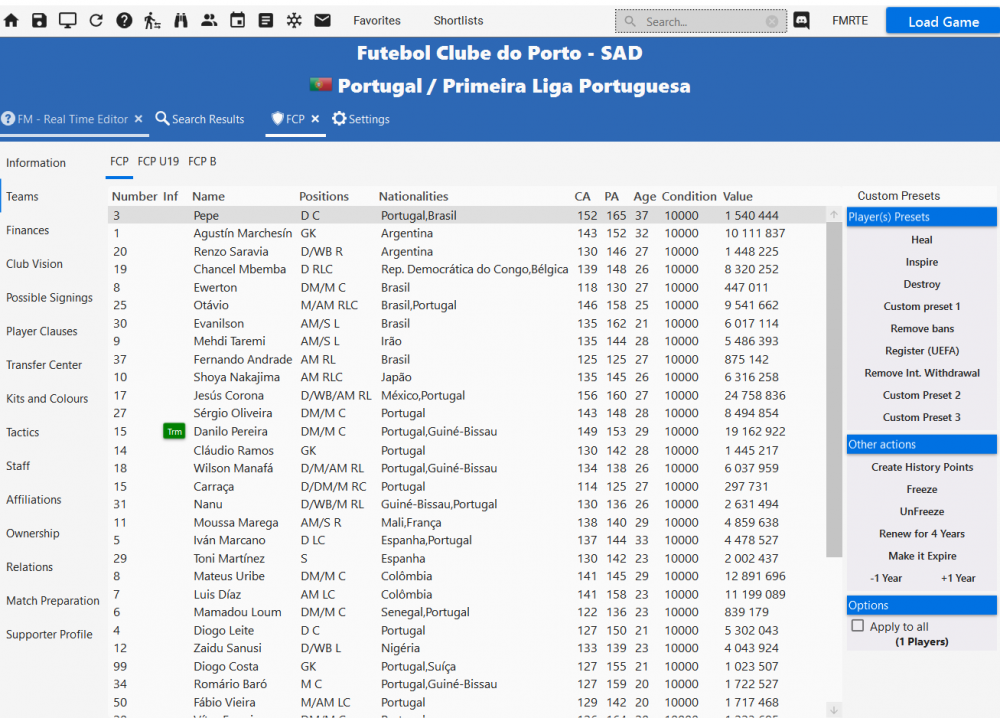1000x718 pixels.
Task: Click the Trm status badge for Danilo Pereira
Action: (x=174, y=432)
